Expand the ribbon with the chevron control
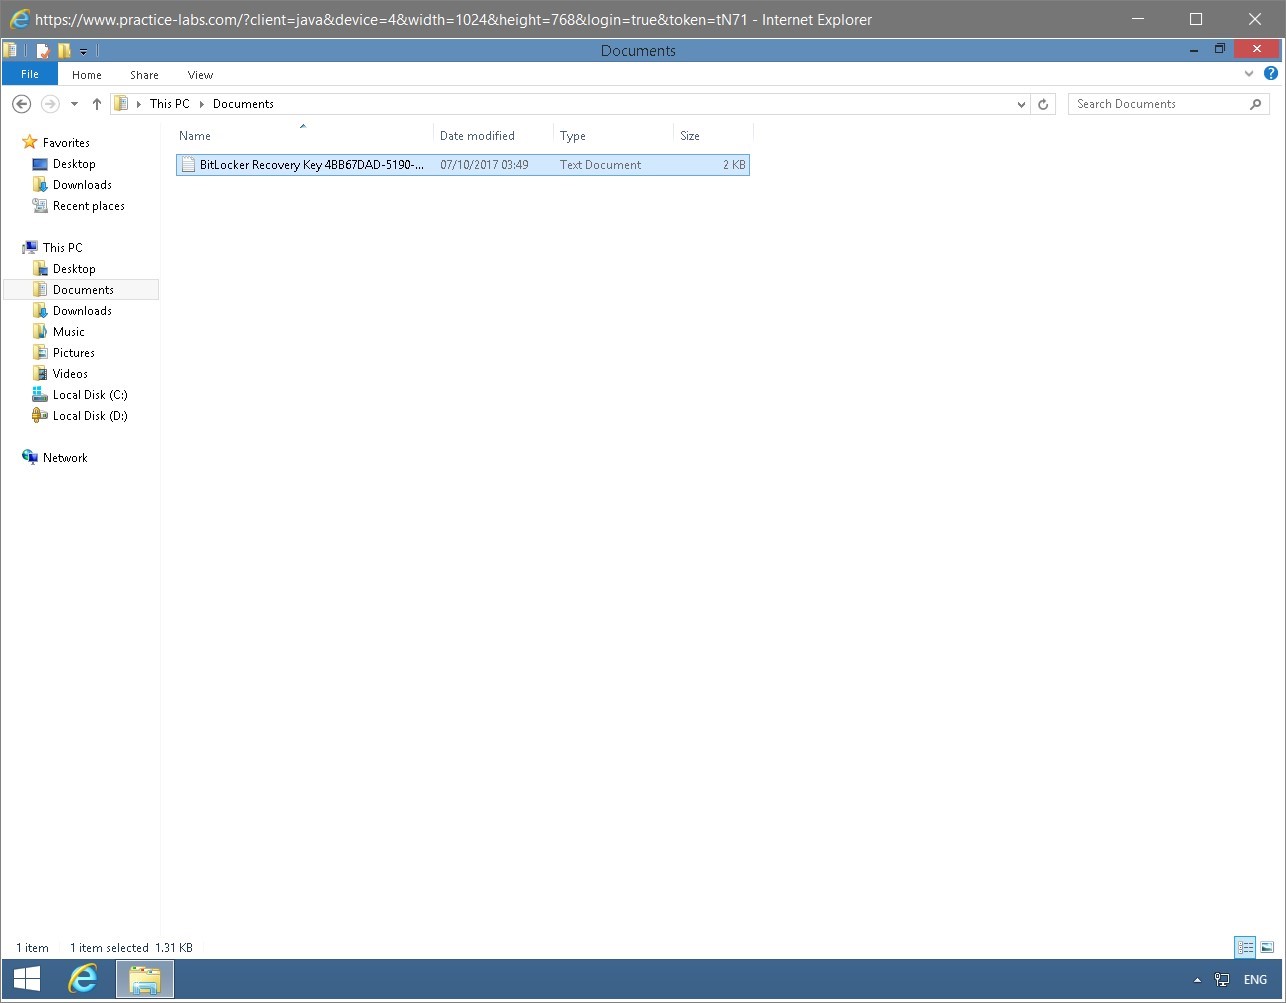The height and width of the screenshot is (1003, 1286). point(1248,73)
